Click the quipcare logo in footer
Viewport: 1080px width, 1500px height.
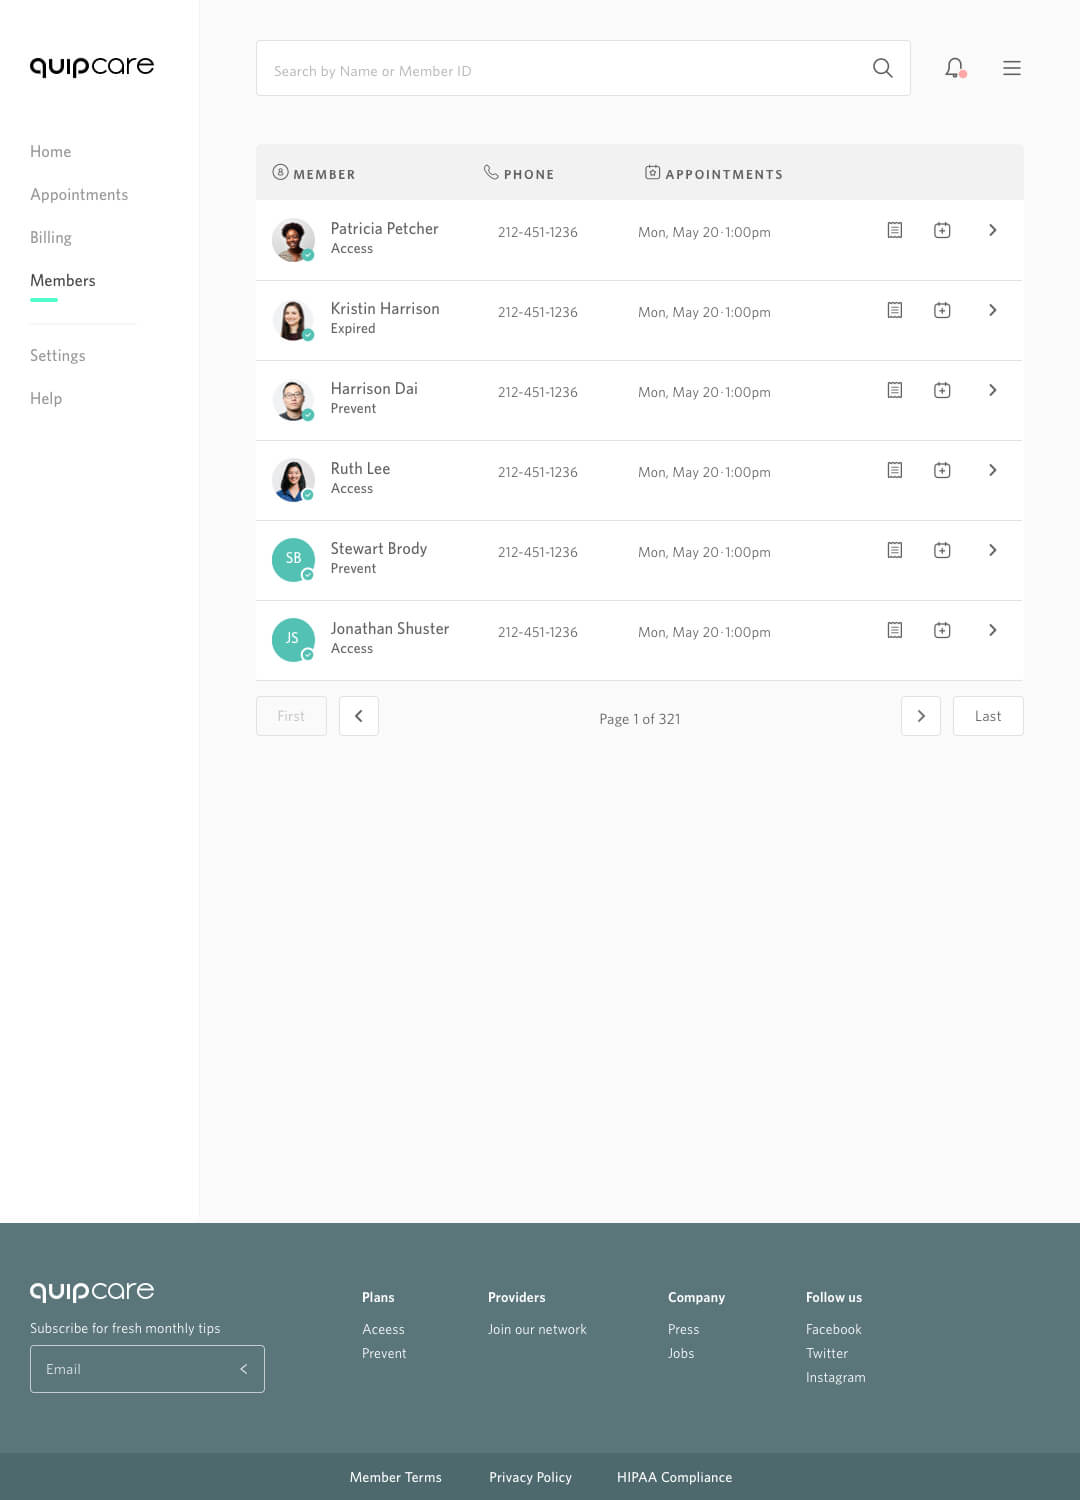pyautogui.click(x=92, y=1291)
